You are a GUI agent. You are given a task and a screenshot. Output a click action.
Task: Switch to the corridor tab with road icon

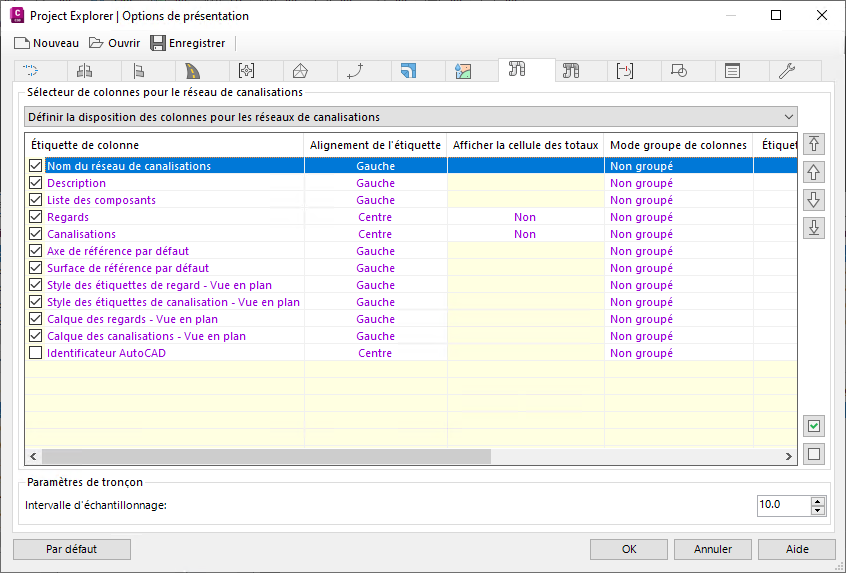[x=193, y=71]
